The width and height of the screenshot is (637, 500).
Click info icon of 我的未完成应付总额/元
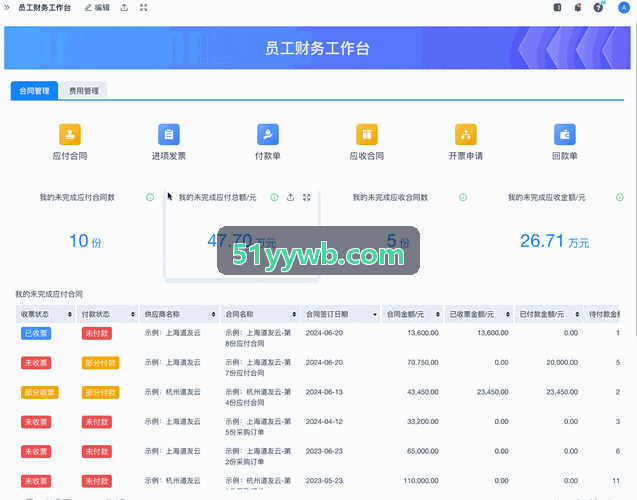(274, 197)
